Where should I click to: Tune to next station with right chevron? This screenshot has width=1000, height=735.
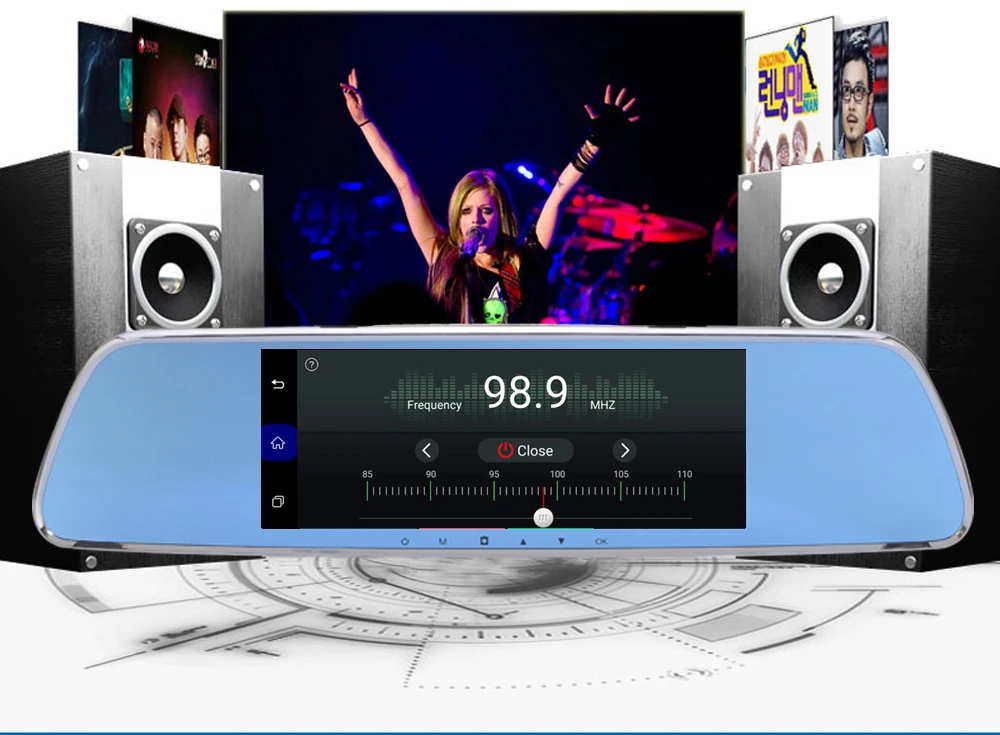tap(625, 450)
